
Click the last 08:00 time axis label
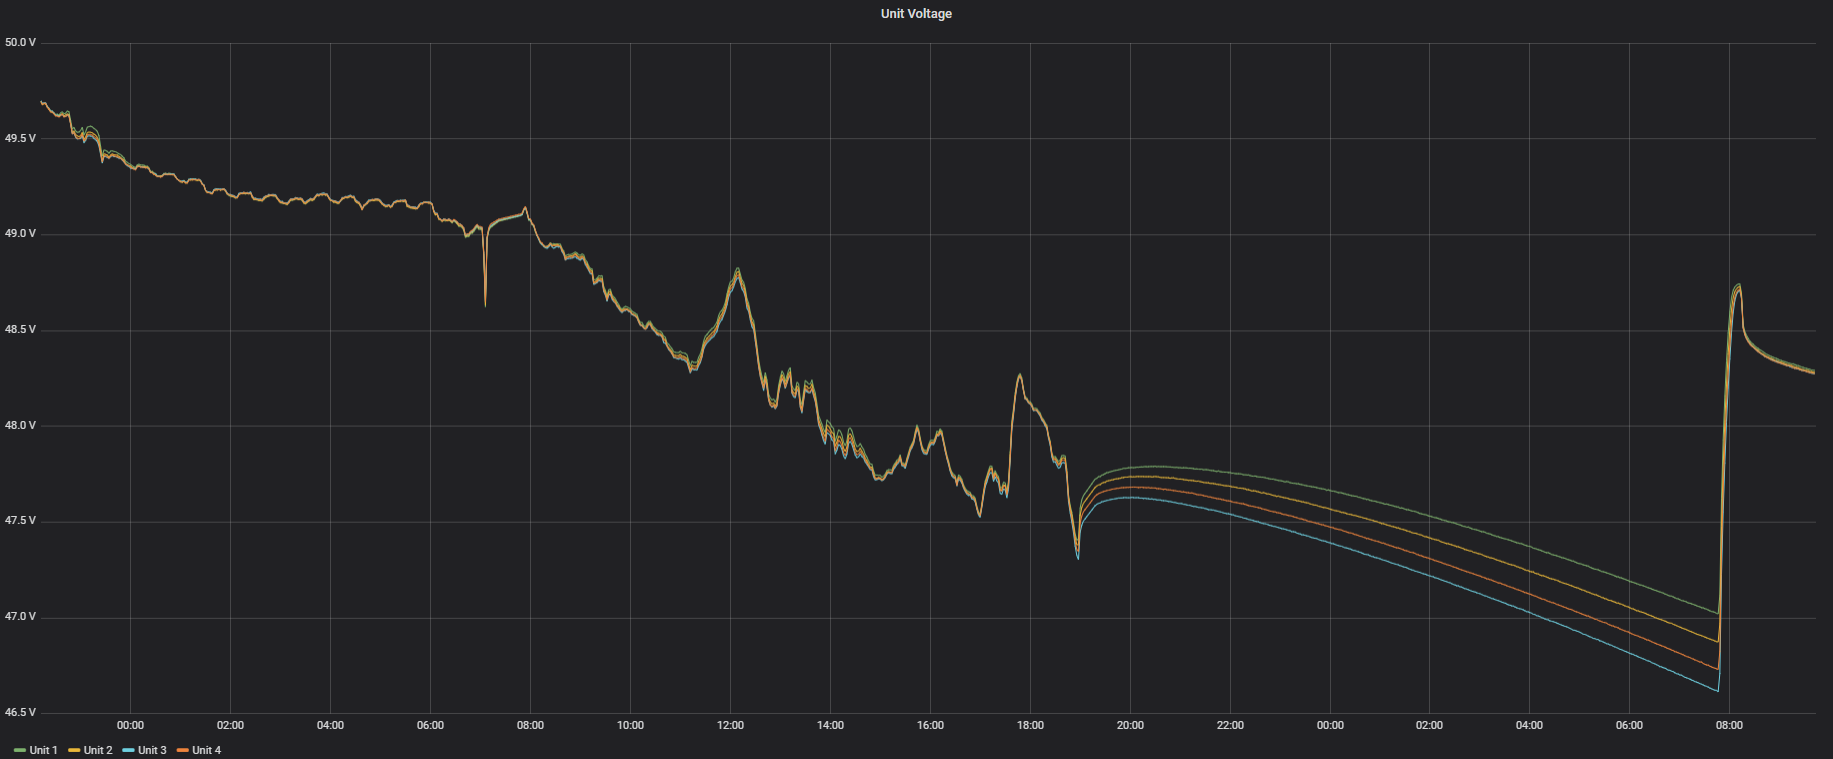(x=1729, y=725)
